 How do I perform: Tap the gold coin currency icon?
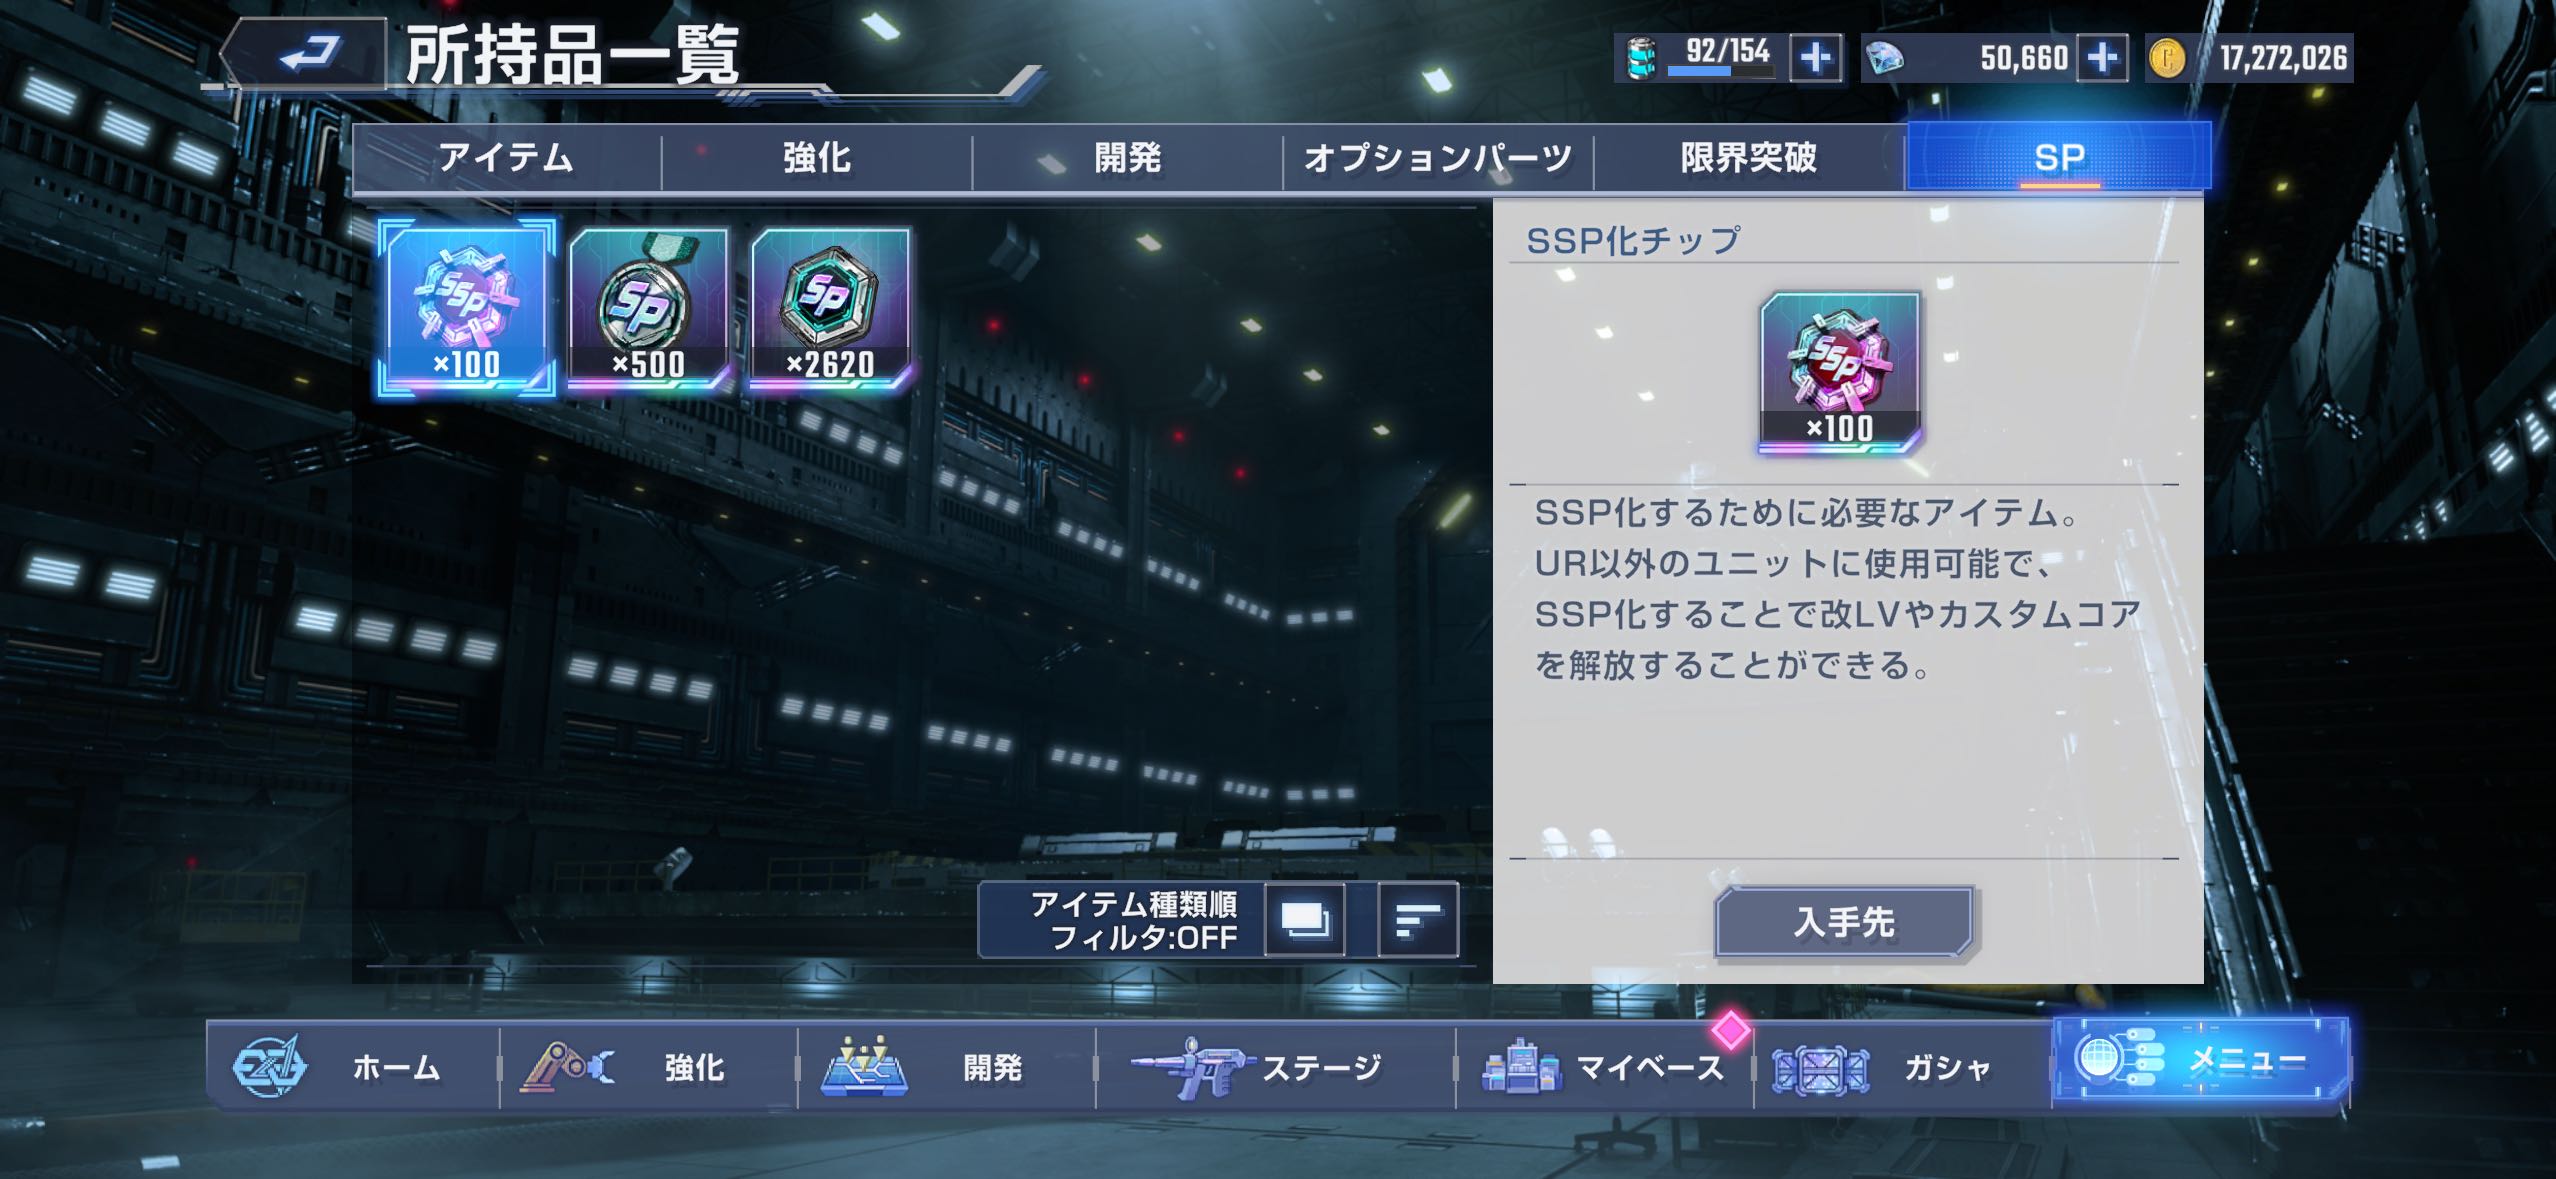pos(2166,58)
